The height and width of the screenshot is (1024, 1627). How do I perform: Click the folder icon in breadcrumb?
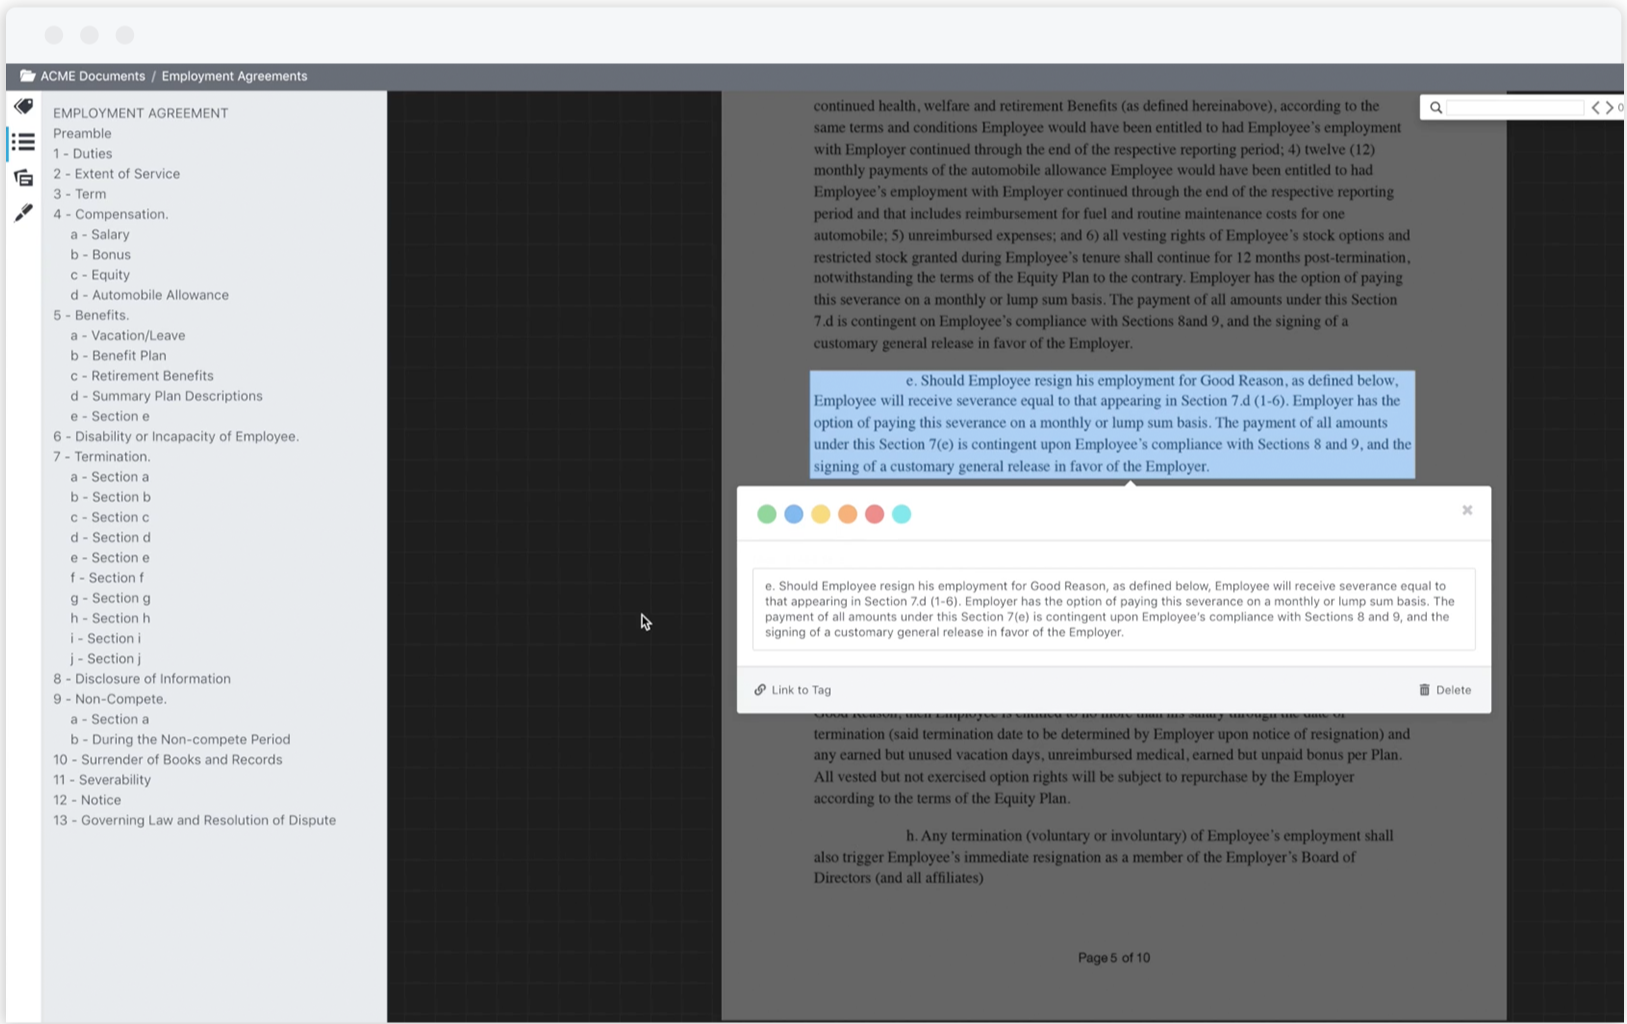[27, 76]
